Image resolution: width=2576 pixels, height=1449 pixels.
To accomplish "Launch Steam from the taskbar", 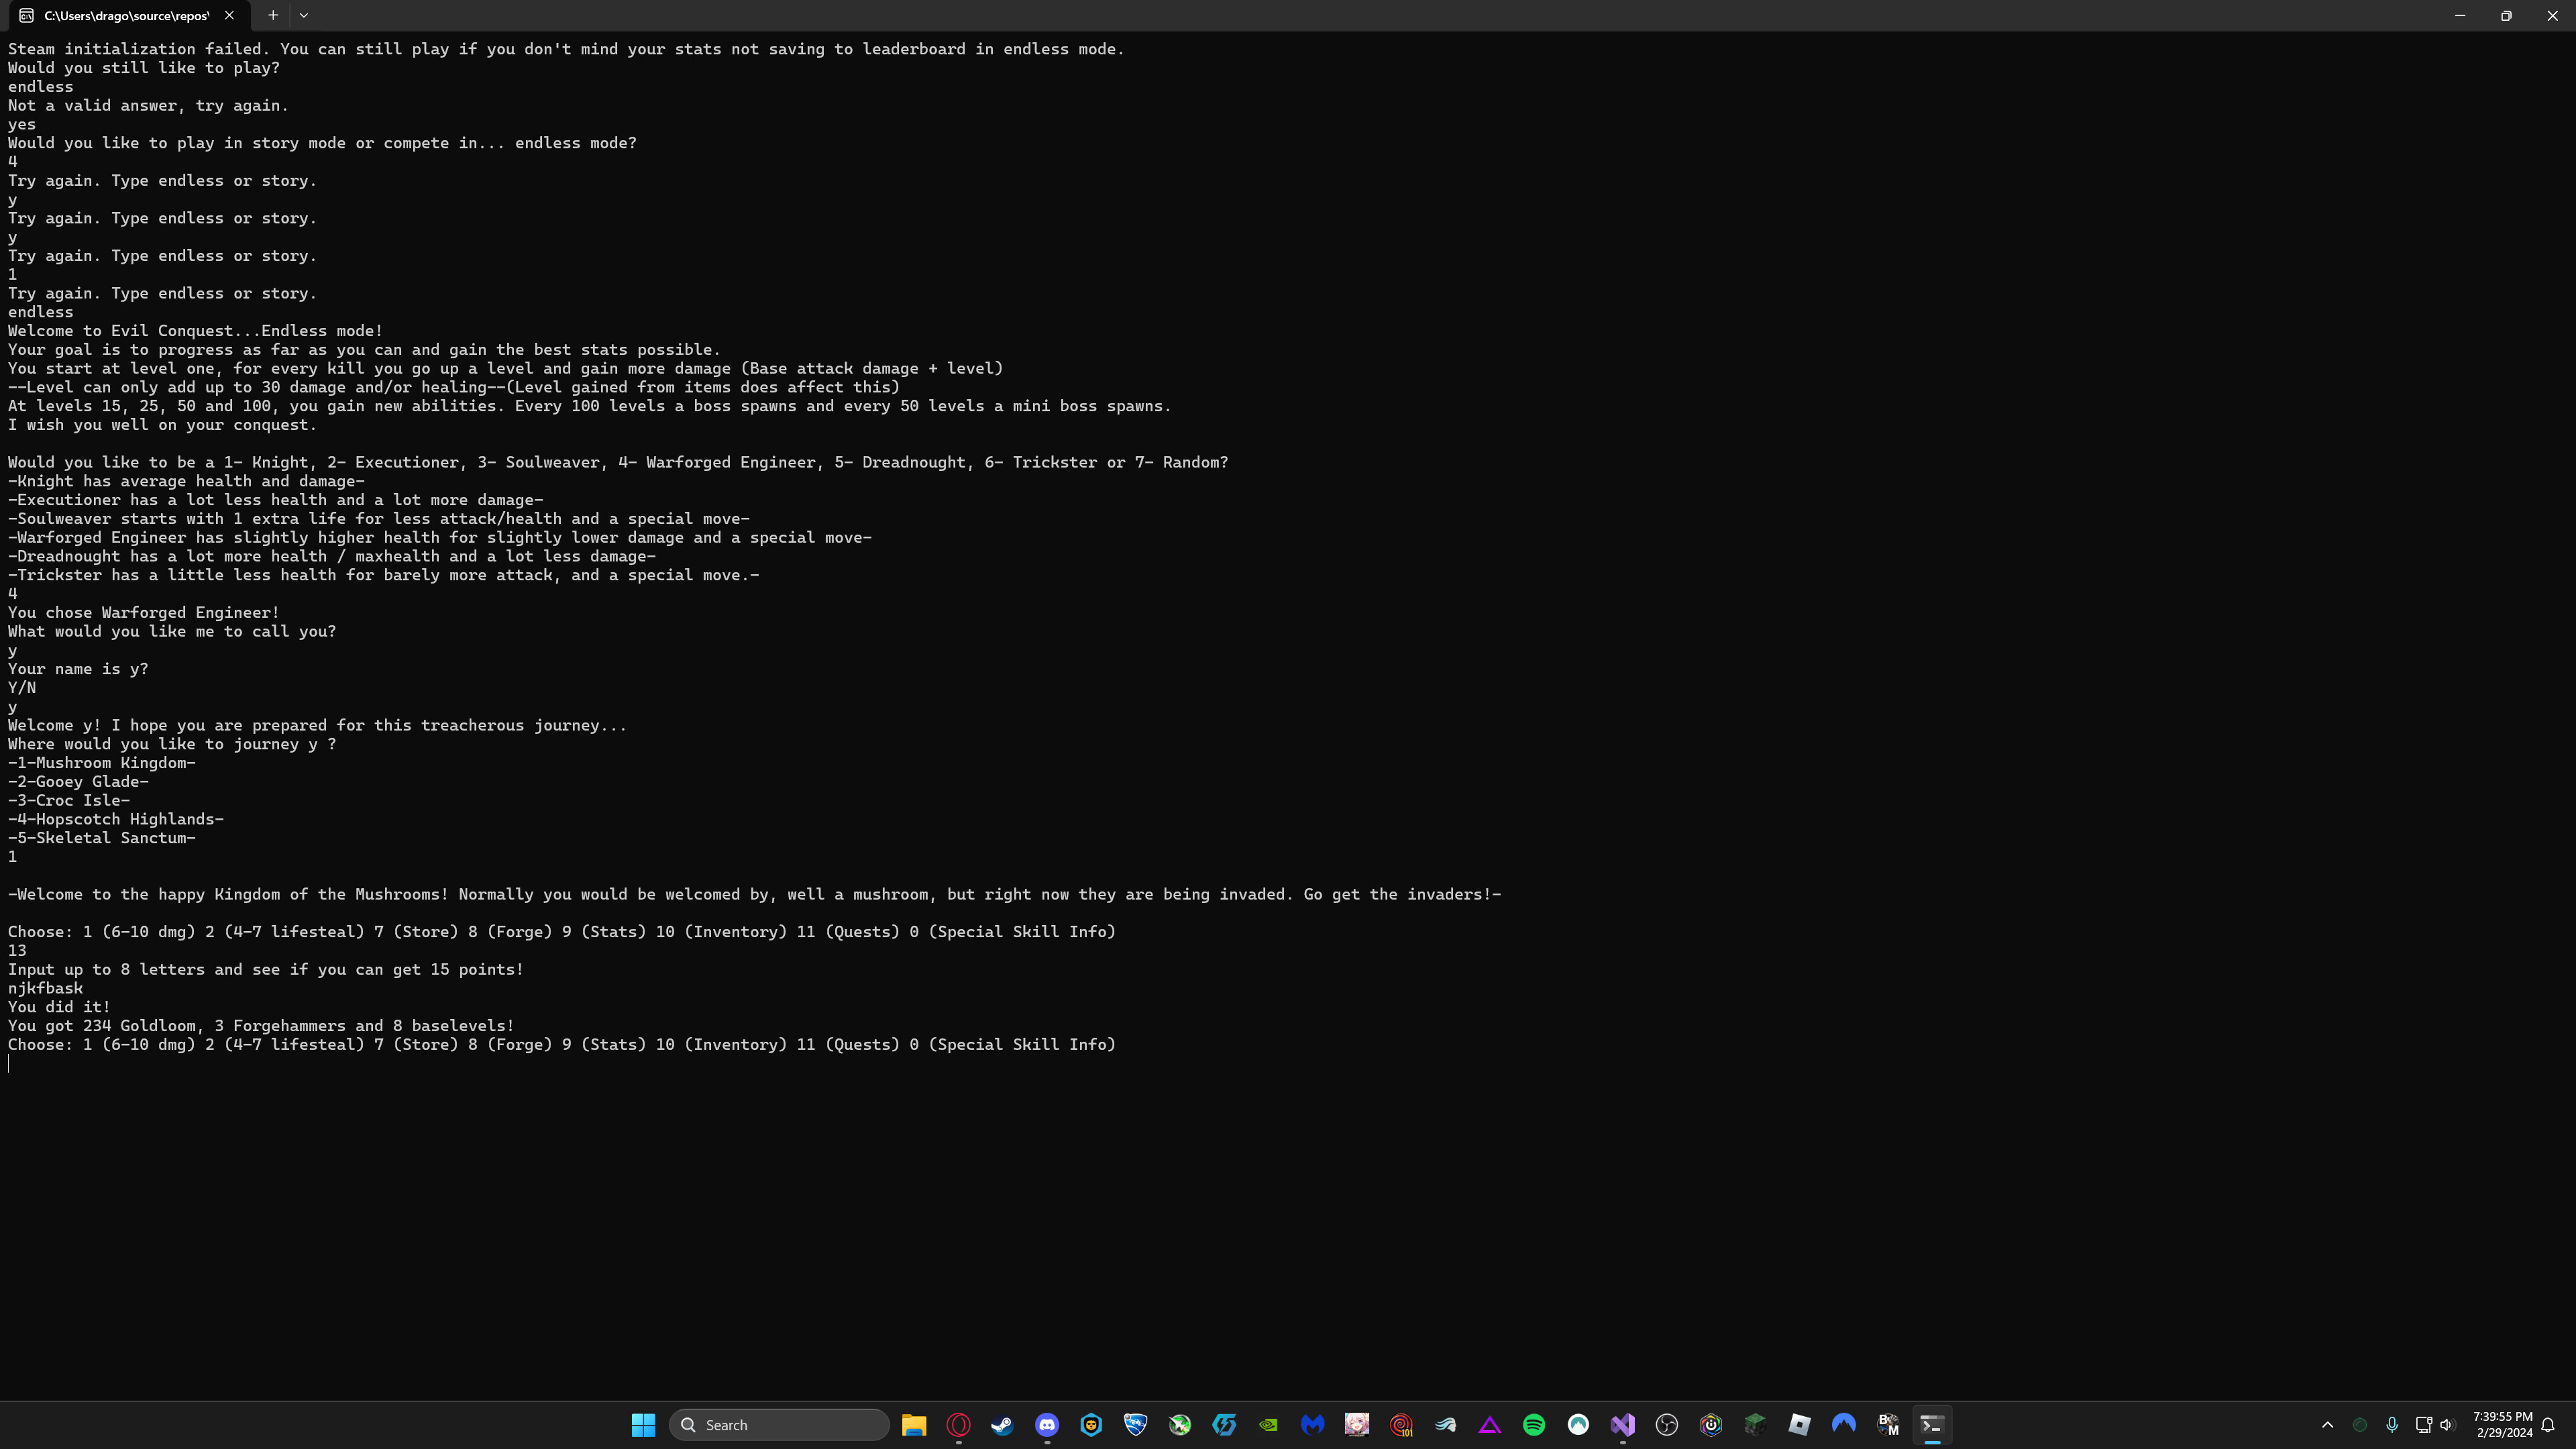I will [x=1002, y=1425].
